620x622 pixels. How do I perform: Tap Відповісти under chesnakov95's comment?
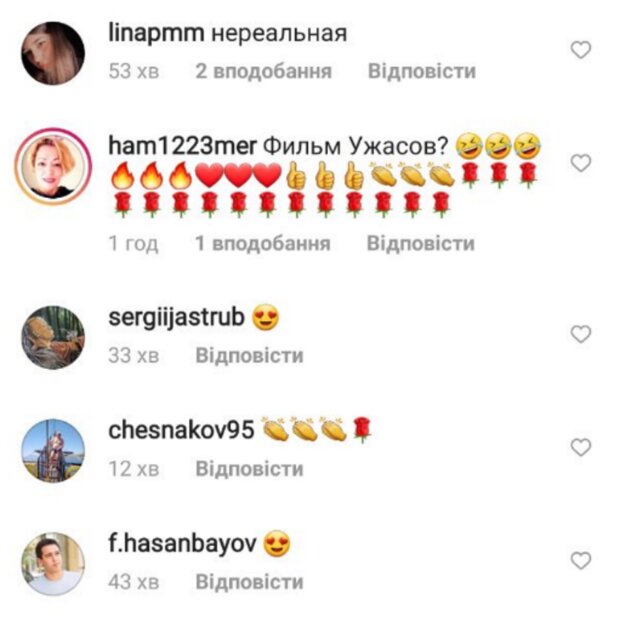250,469
